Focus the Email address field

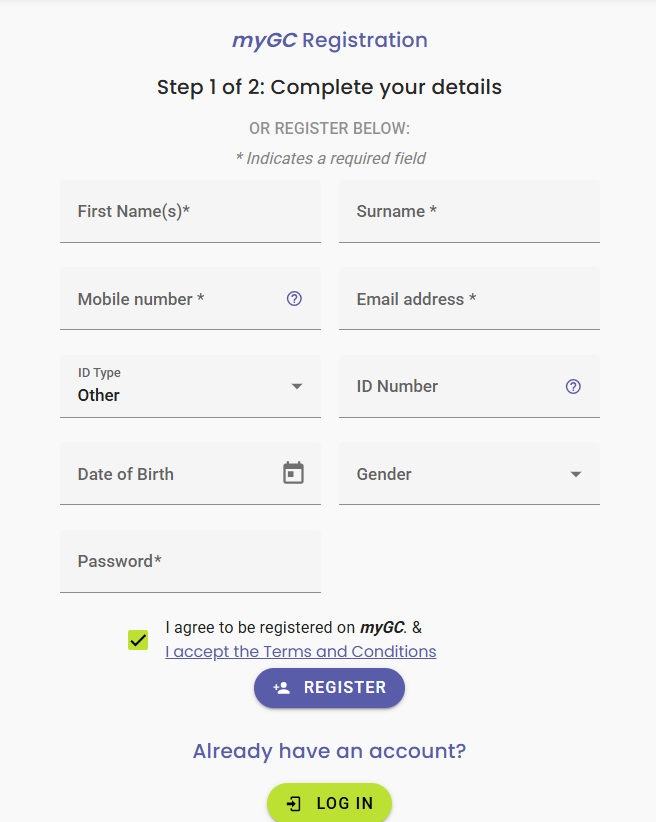point(469,299)
